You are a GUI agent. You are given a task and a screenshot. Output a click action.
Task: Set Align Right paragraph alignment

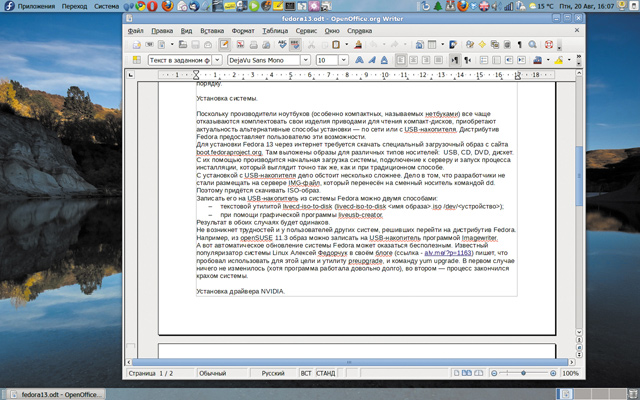pos(426,60)
